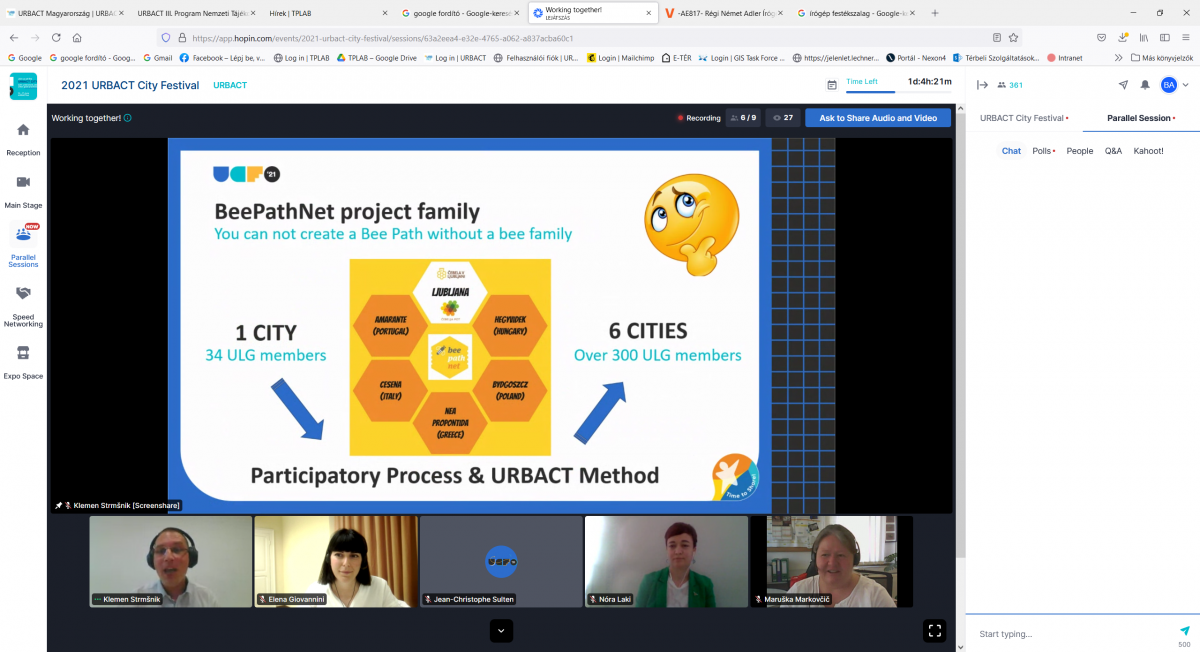1200x652 pixels.
Task: Select the Chat tab
Action: [x=1011, y=151]
